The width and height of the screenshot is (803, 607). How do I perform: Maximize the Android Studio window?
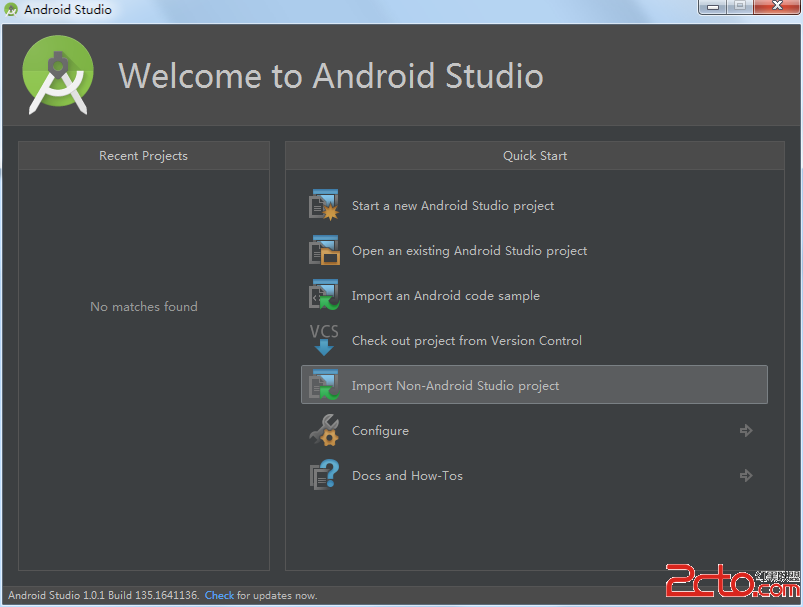[x=739, y=7]
